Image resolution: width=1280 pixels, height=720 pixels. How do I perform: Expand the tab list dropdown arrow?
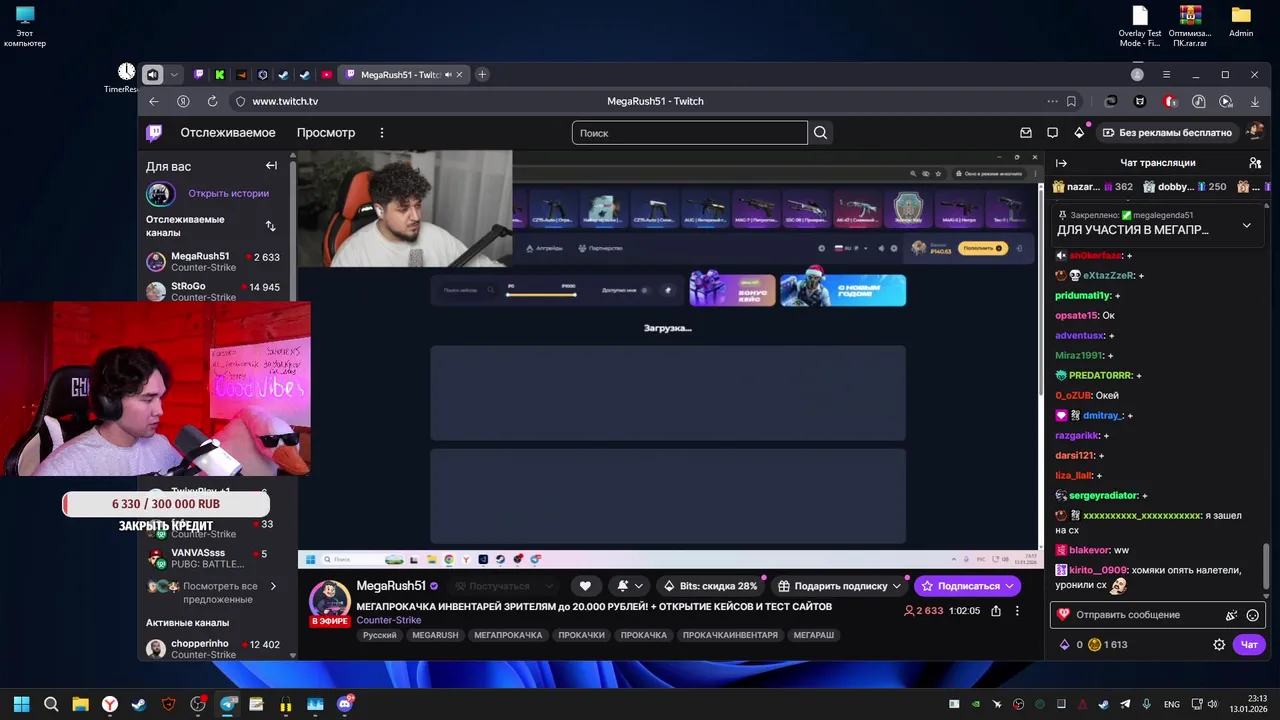coord(174,75)
